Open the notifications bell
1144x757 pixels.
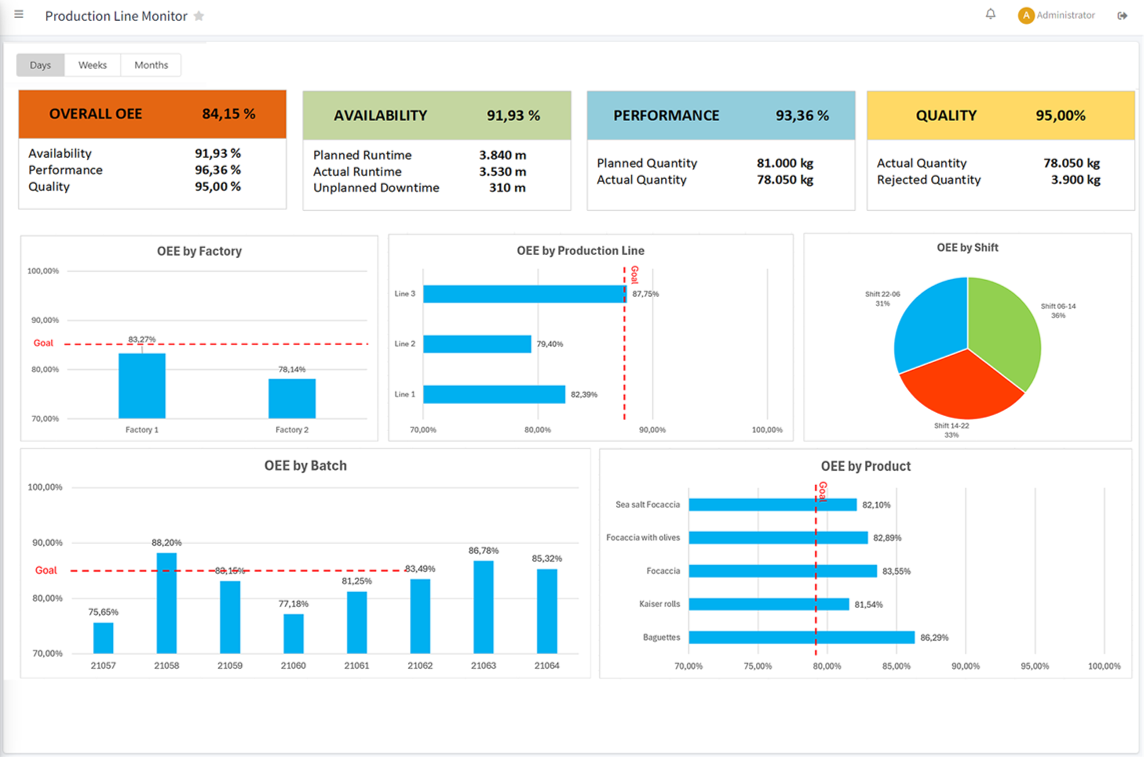pos(990,15)
